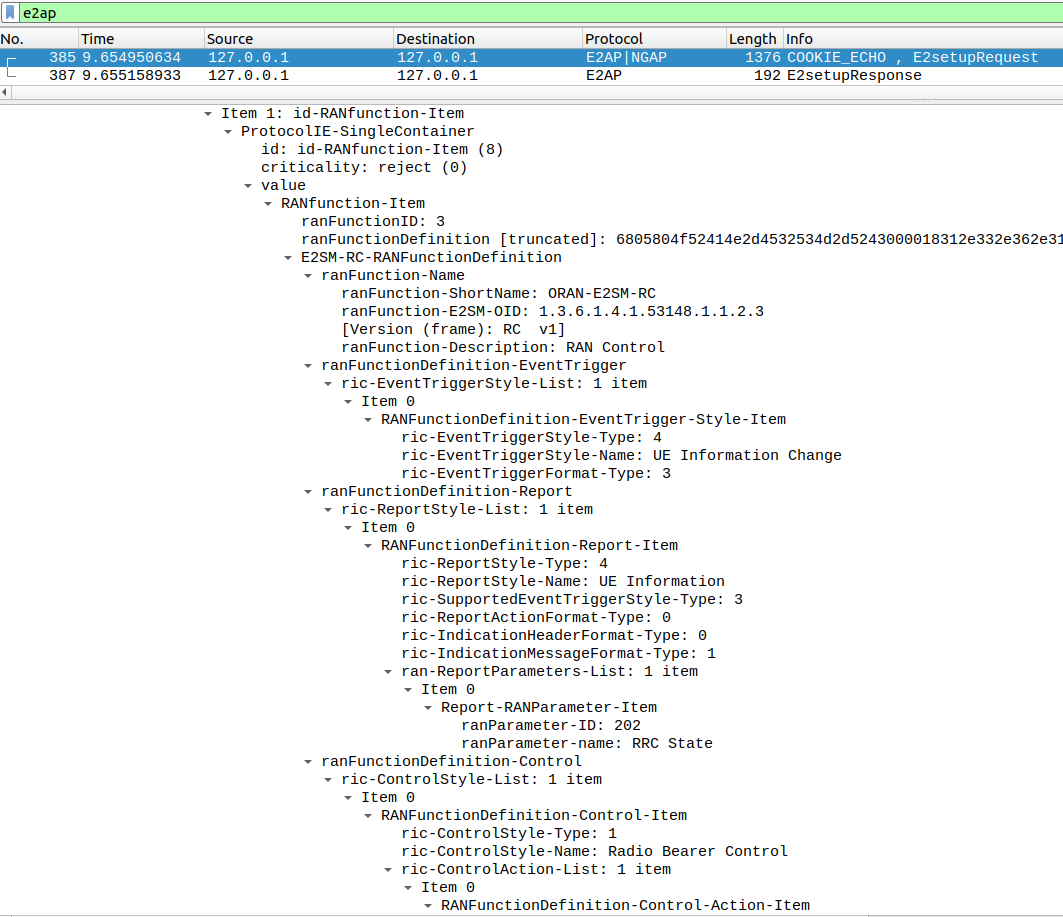Select the ranParameter-name: RRC State field

pyautogui.click(x=586, y=743)
